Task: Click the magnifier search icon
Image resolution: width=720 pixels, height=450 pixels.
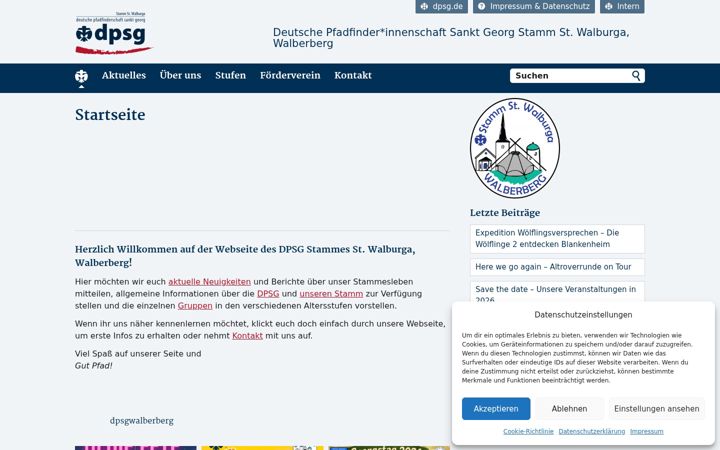Action: [636, 75]
